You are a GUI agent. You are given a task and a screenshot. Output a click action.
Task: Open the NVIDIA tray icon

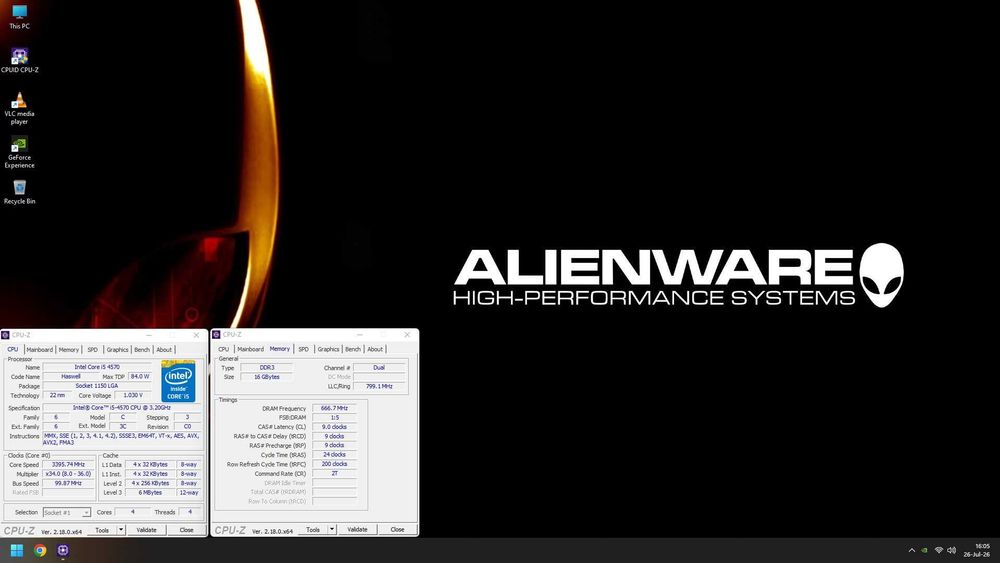[925, 550]
